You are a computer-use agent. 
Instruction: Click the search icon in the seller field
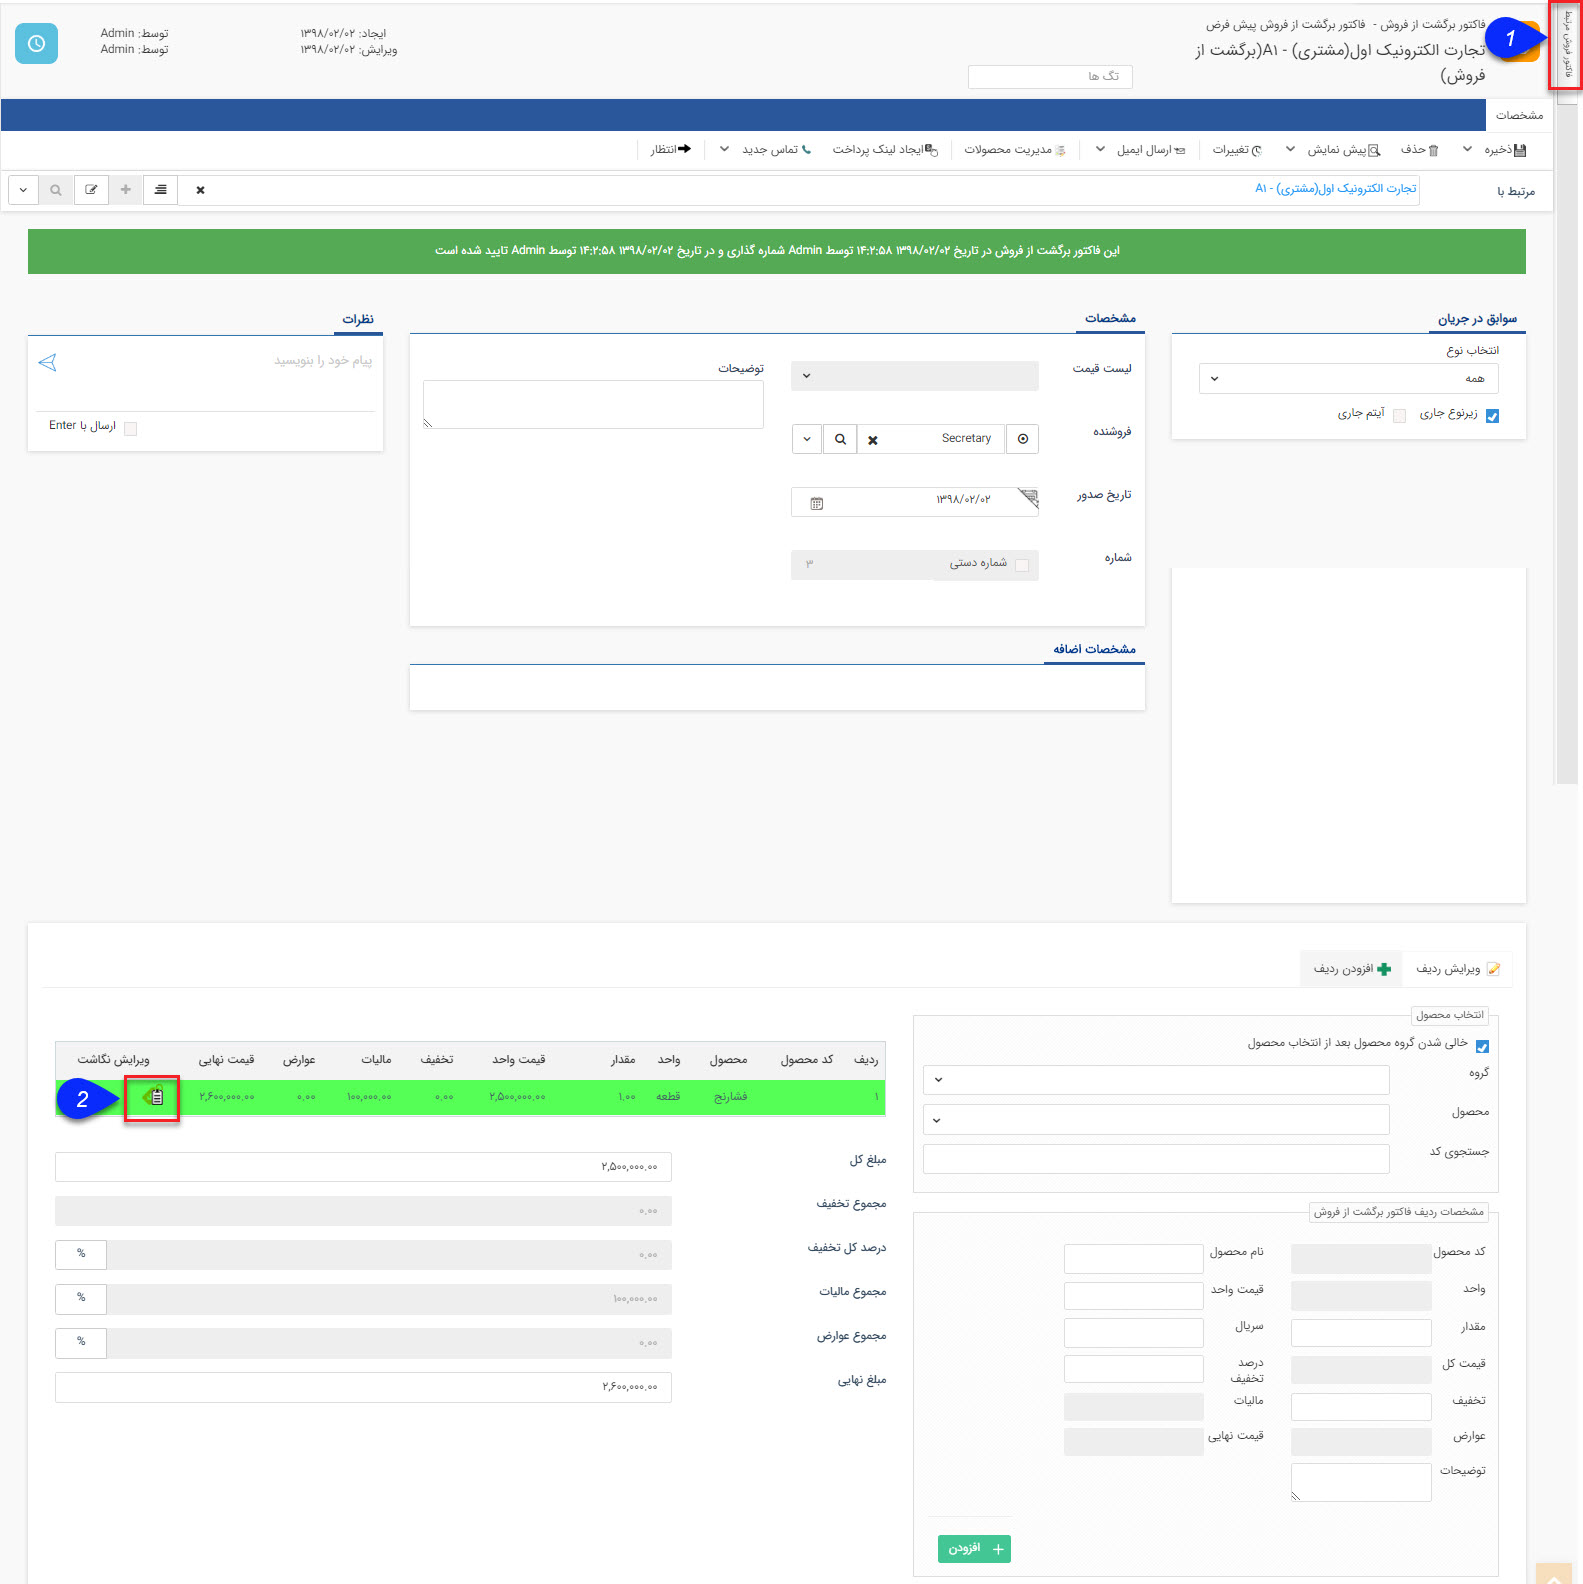coord(840,439)
